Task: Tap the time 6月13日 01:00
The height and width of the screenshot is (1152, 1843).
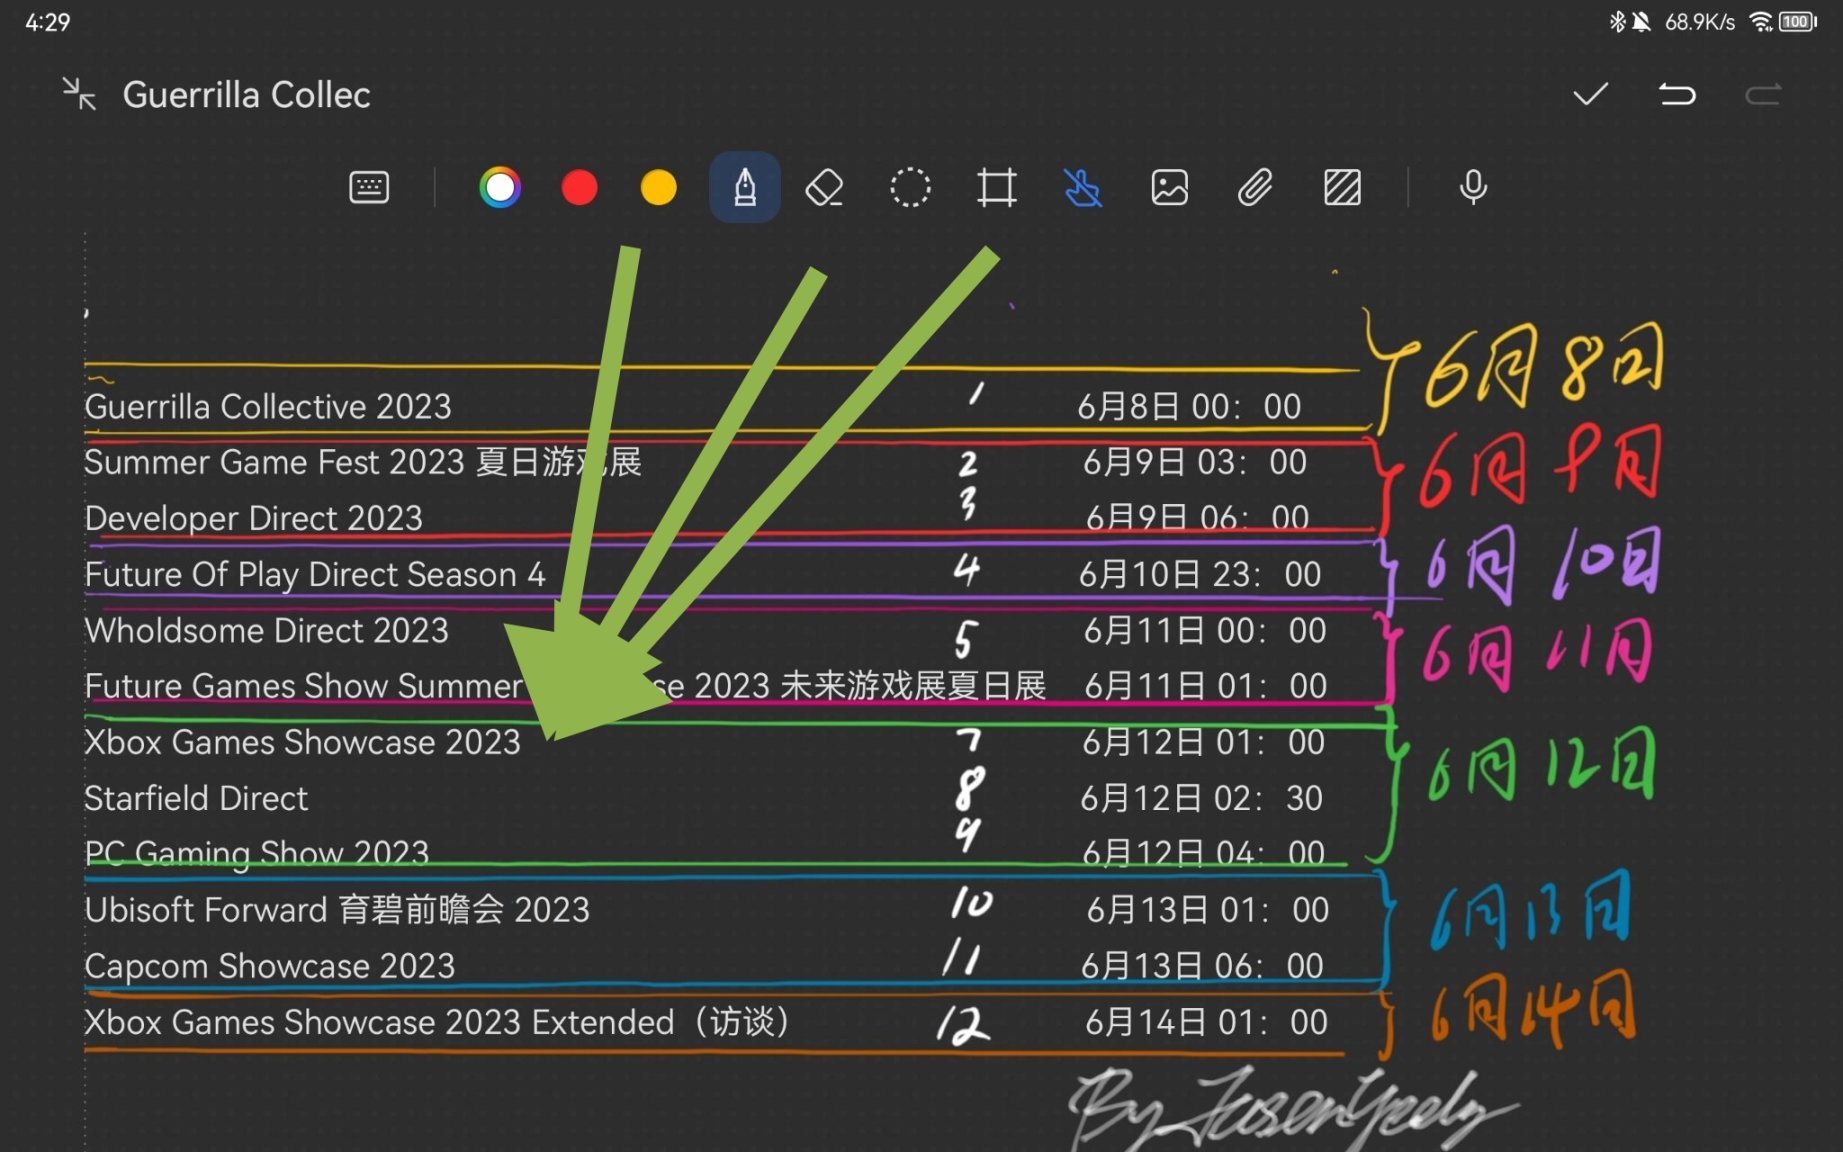Action: click(1208, 910)
